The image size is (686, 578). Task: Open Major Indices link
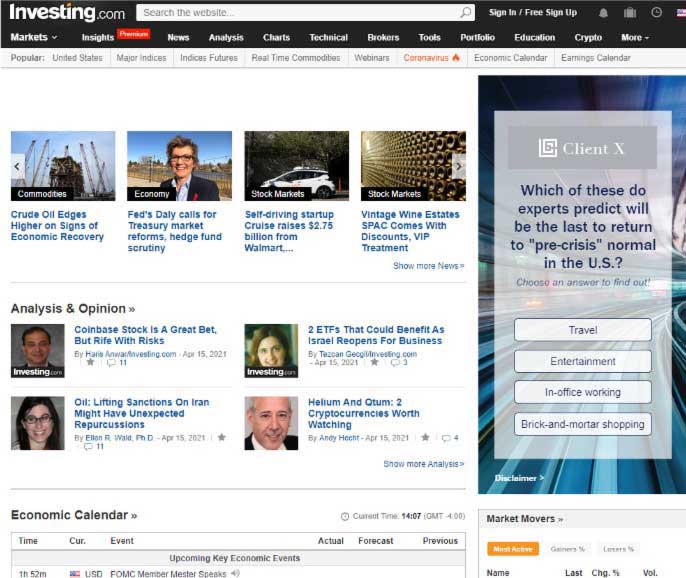(x=141, y=58)
